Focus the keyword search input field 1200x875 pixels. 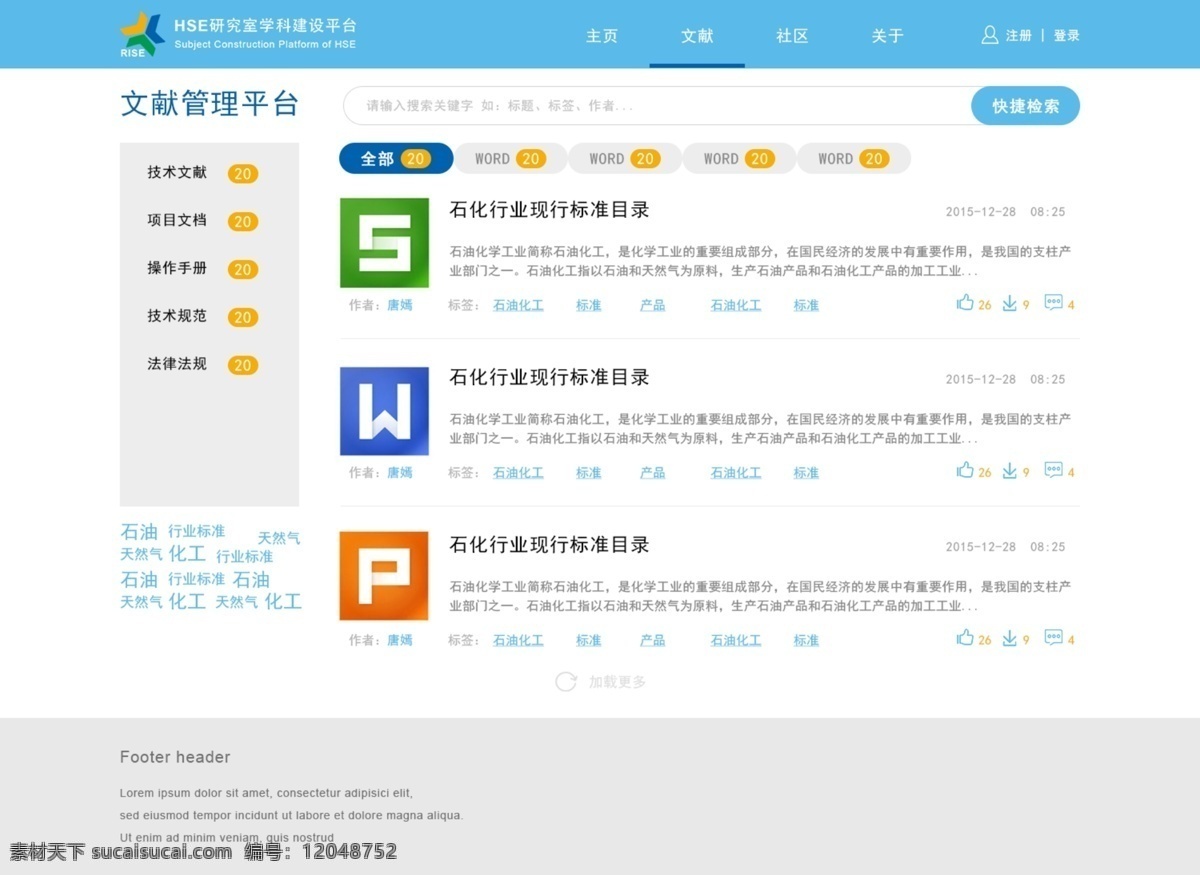(656, 106)
